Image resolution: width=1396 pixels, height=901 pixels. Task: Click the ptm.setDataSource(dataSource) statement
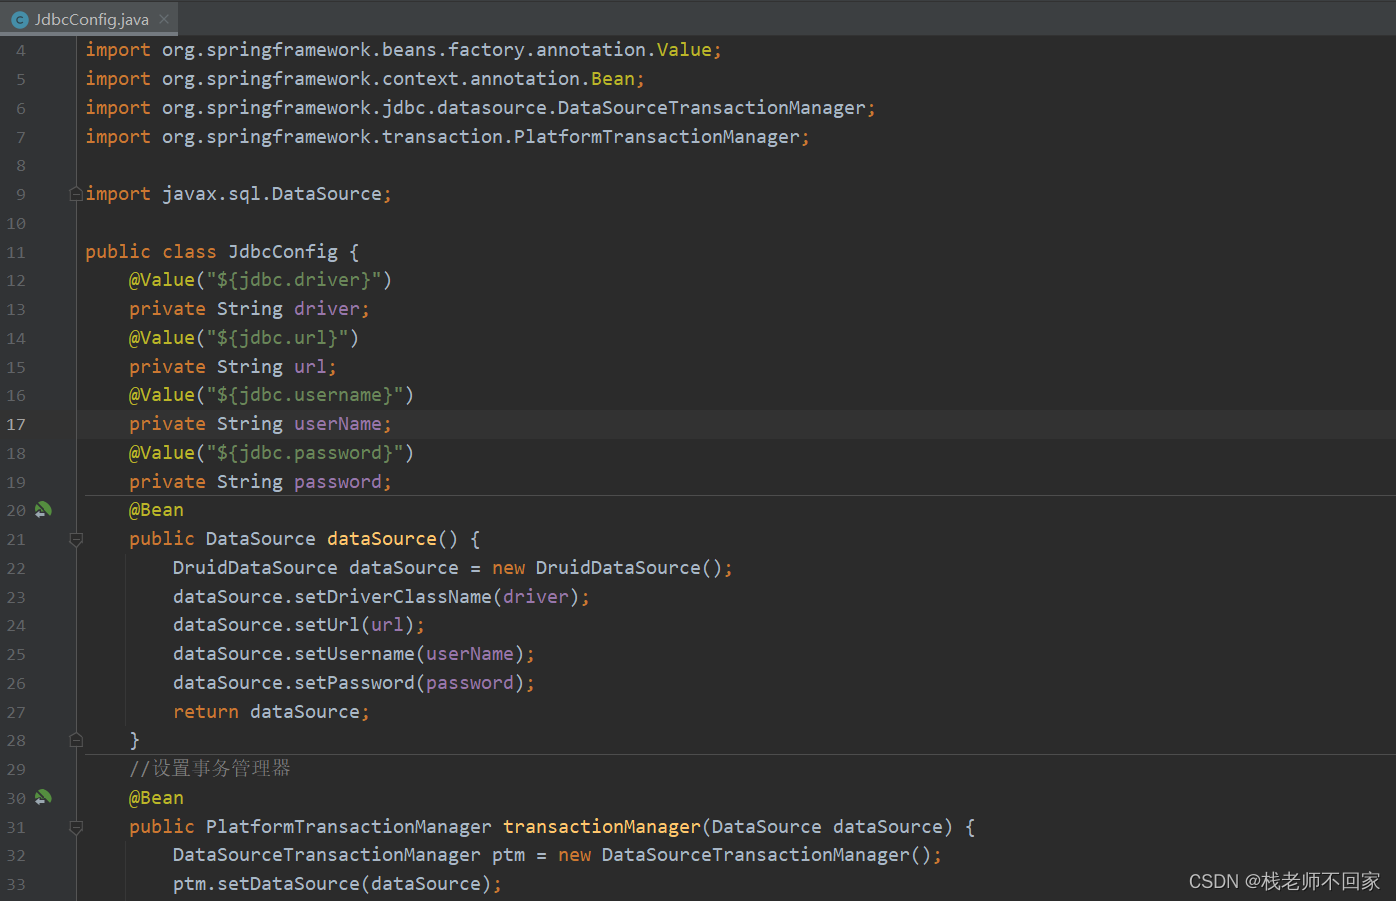337,884
